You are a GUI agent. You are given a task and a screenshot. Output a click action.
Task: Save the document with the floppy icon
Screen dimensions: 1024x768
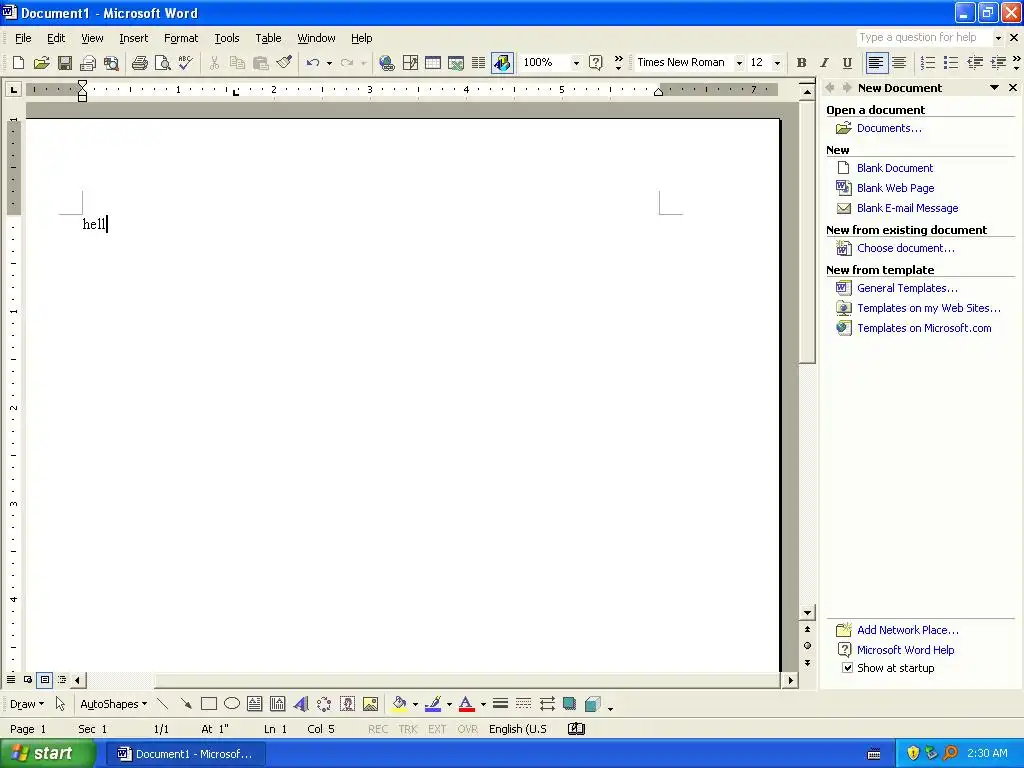coord(65,63)
